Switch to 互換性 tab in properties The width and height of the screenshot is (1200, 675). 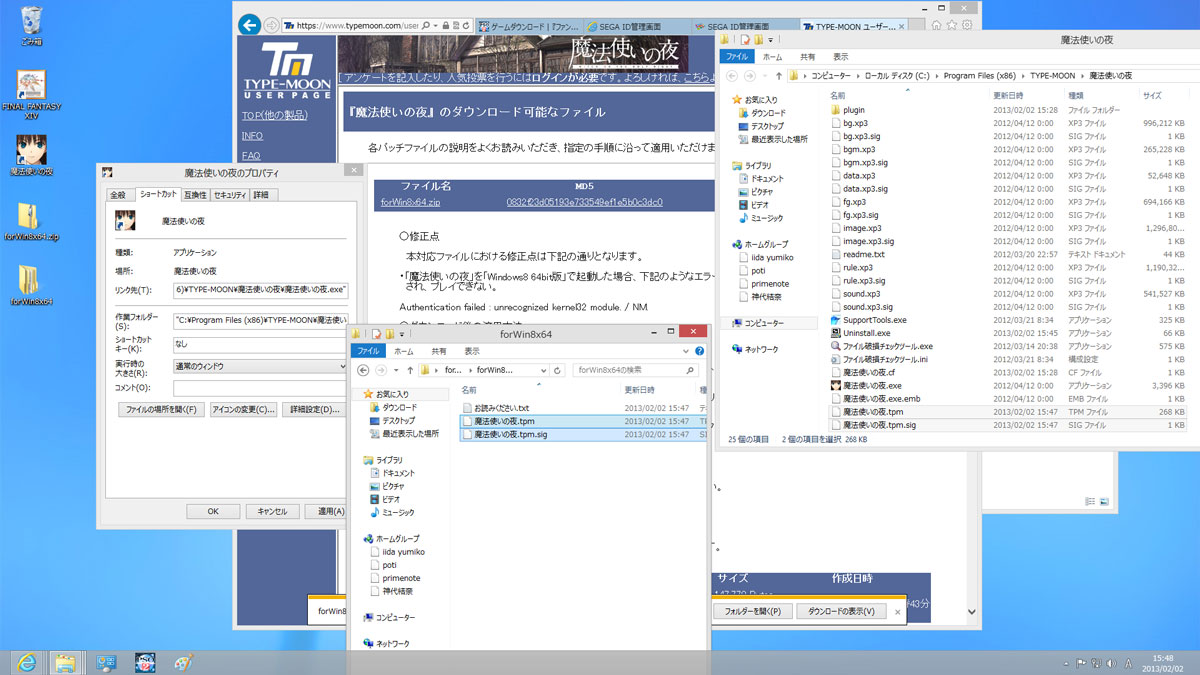(196, 194)
